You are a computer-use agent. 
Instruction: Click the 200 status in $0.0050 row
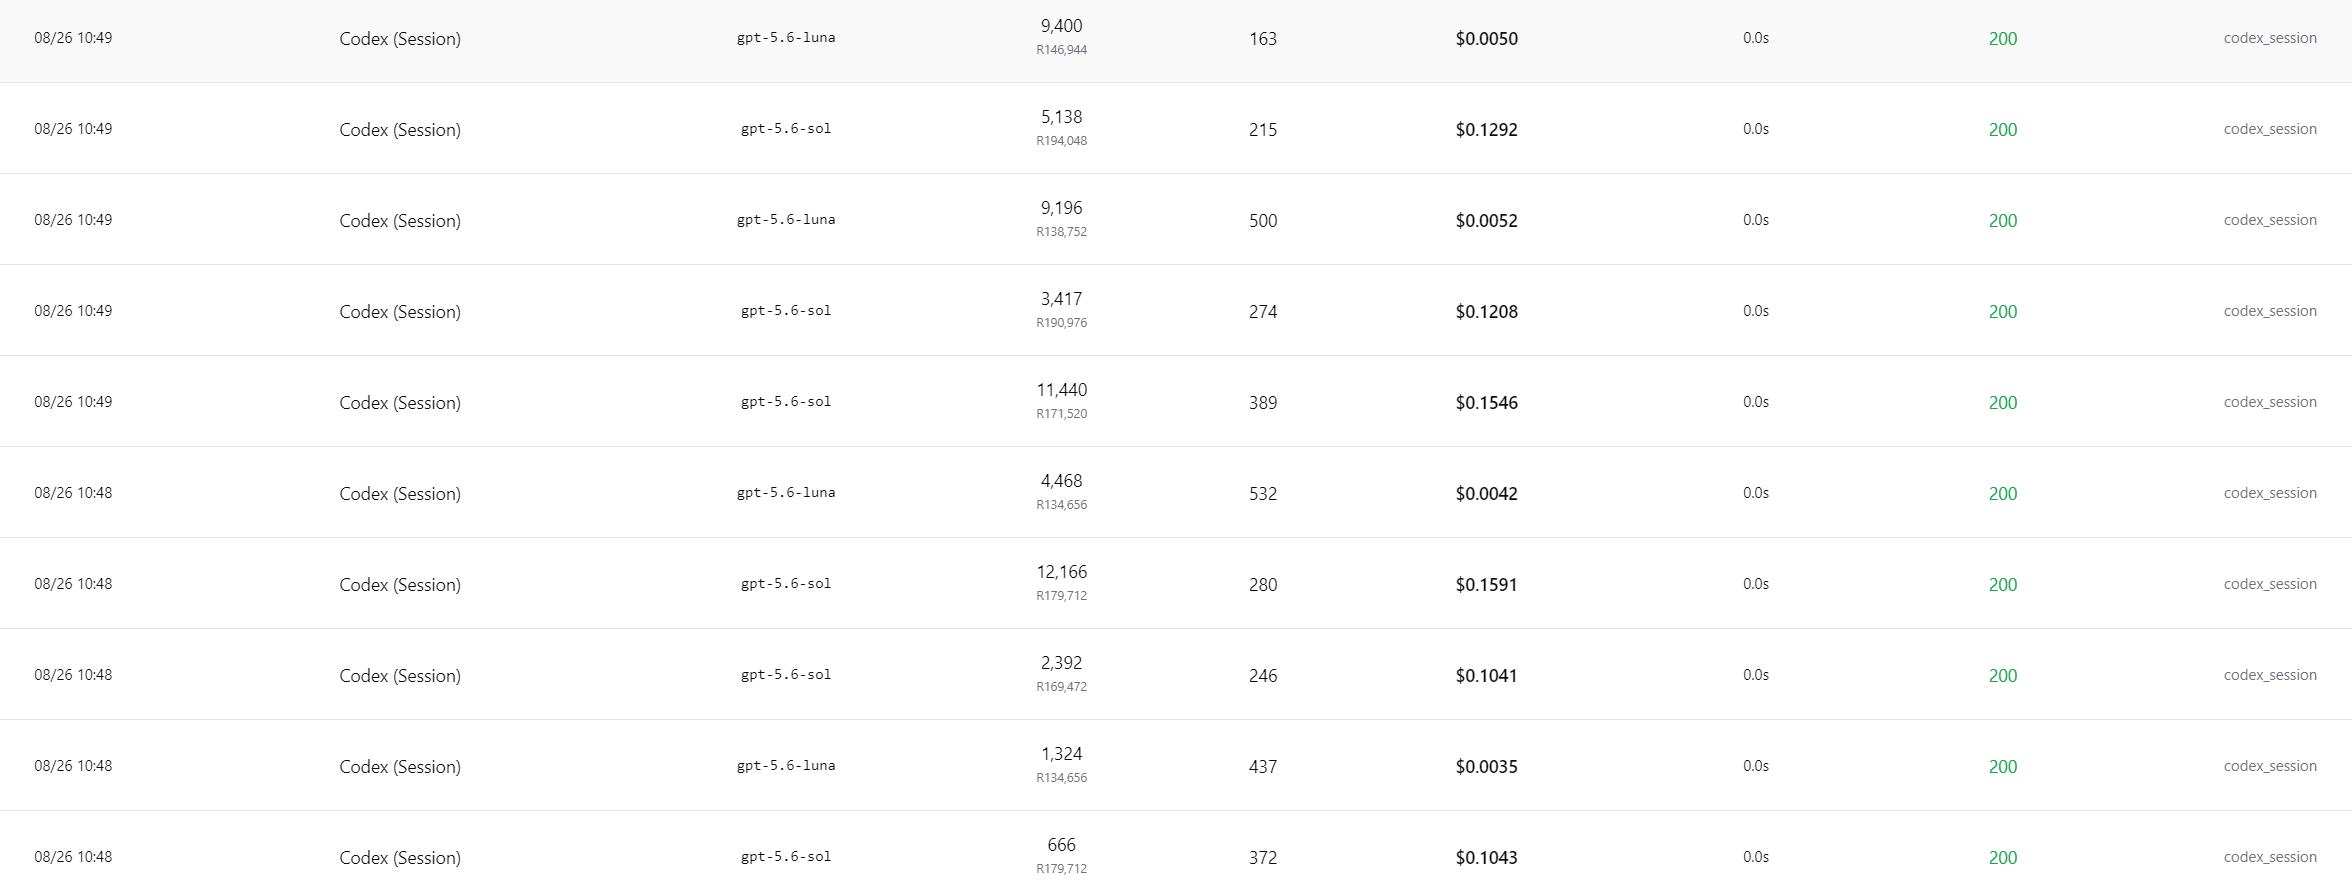[x=2002, y=39]
